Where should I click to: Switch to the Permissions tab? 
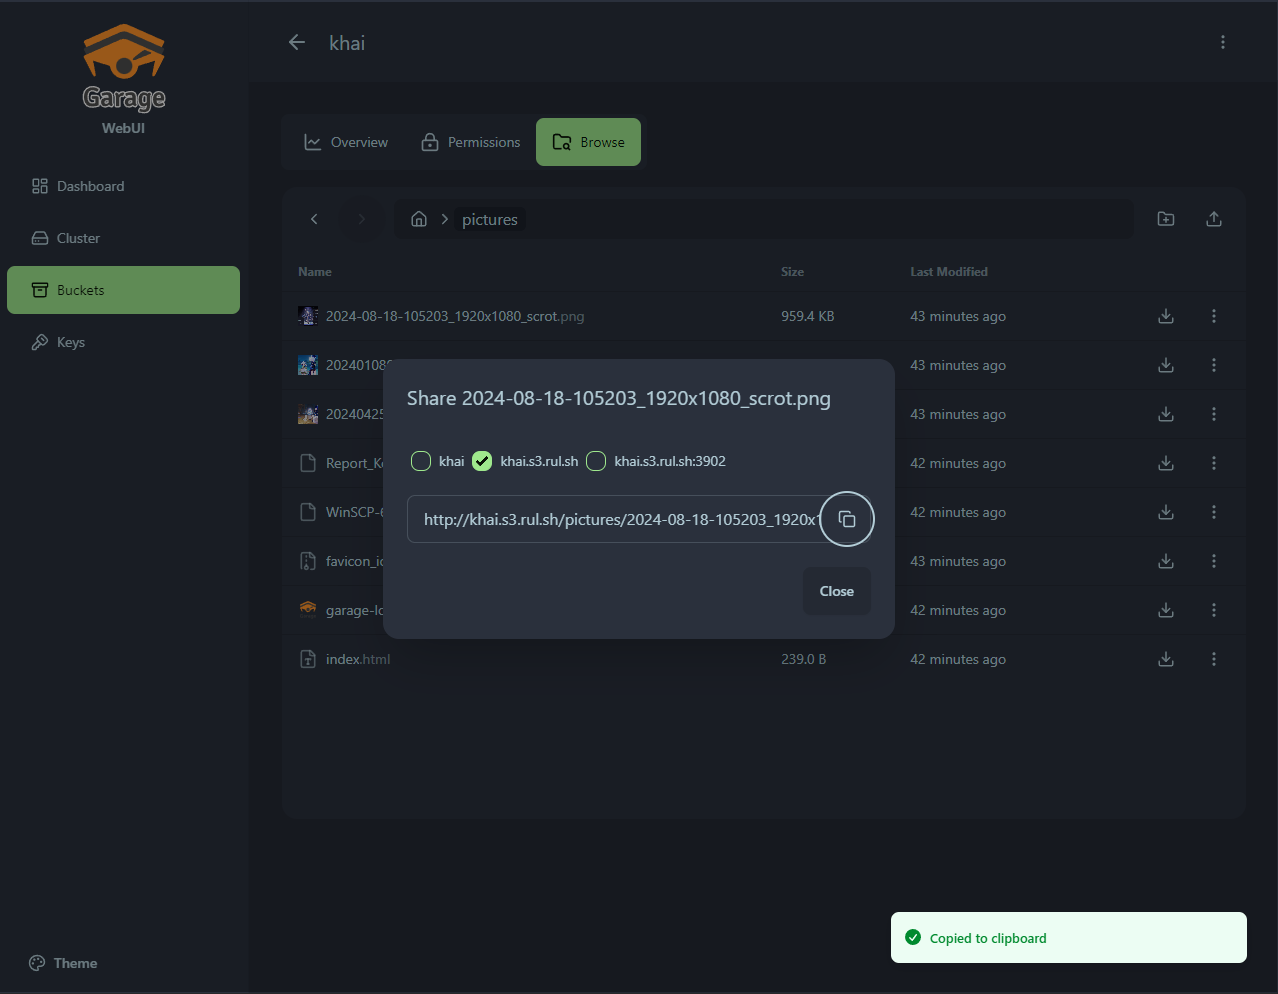point(471,142)
